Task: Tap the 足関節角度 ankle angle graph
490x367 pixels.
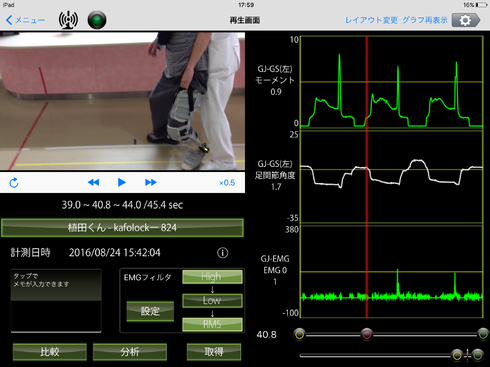Action: point(392,177)
